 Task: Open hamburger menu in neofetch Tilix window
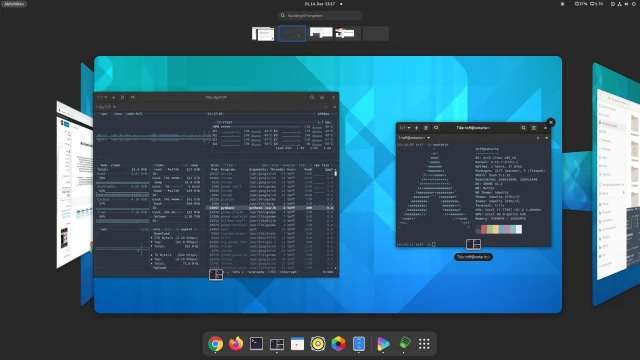coord(534,128)
